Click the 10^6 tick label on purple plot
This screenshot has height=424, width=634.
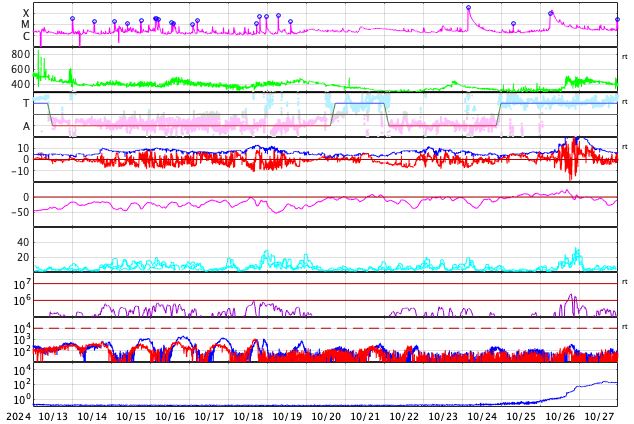click(x=22, y=301)
